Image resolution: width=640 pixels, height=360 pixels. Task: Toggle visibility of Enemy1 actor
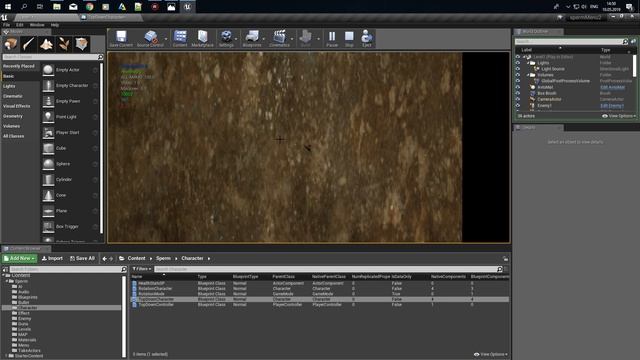pos(518,106)
